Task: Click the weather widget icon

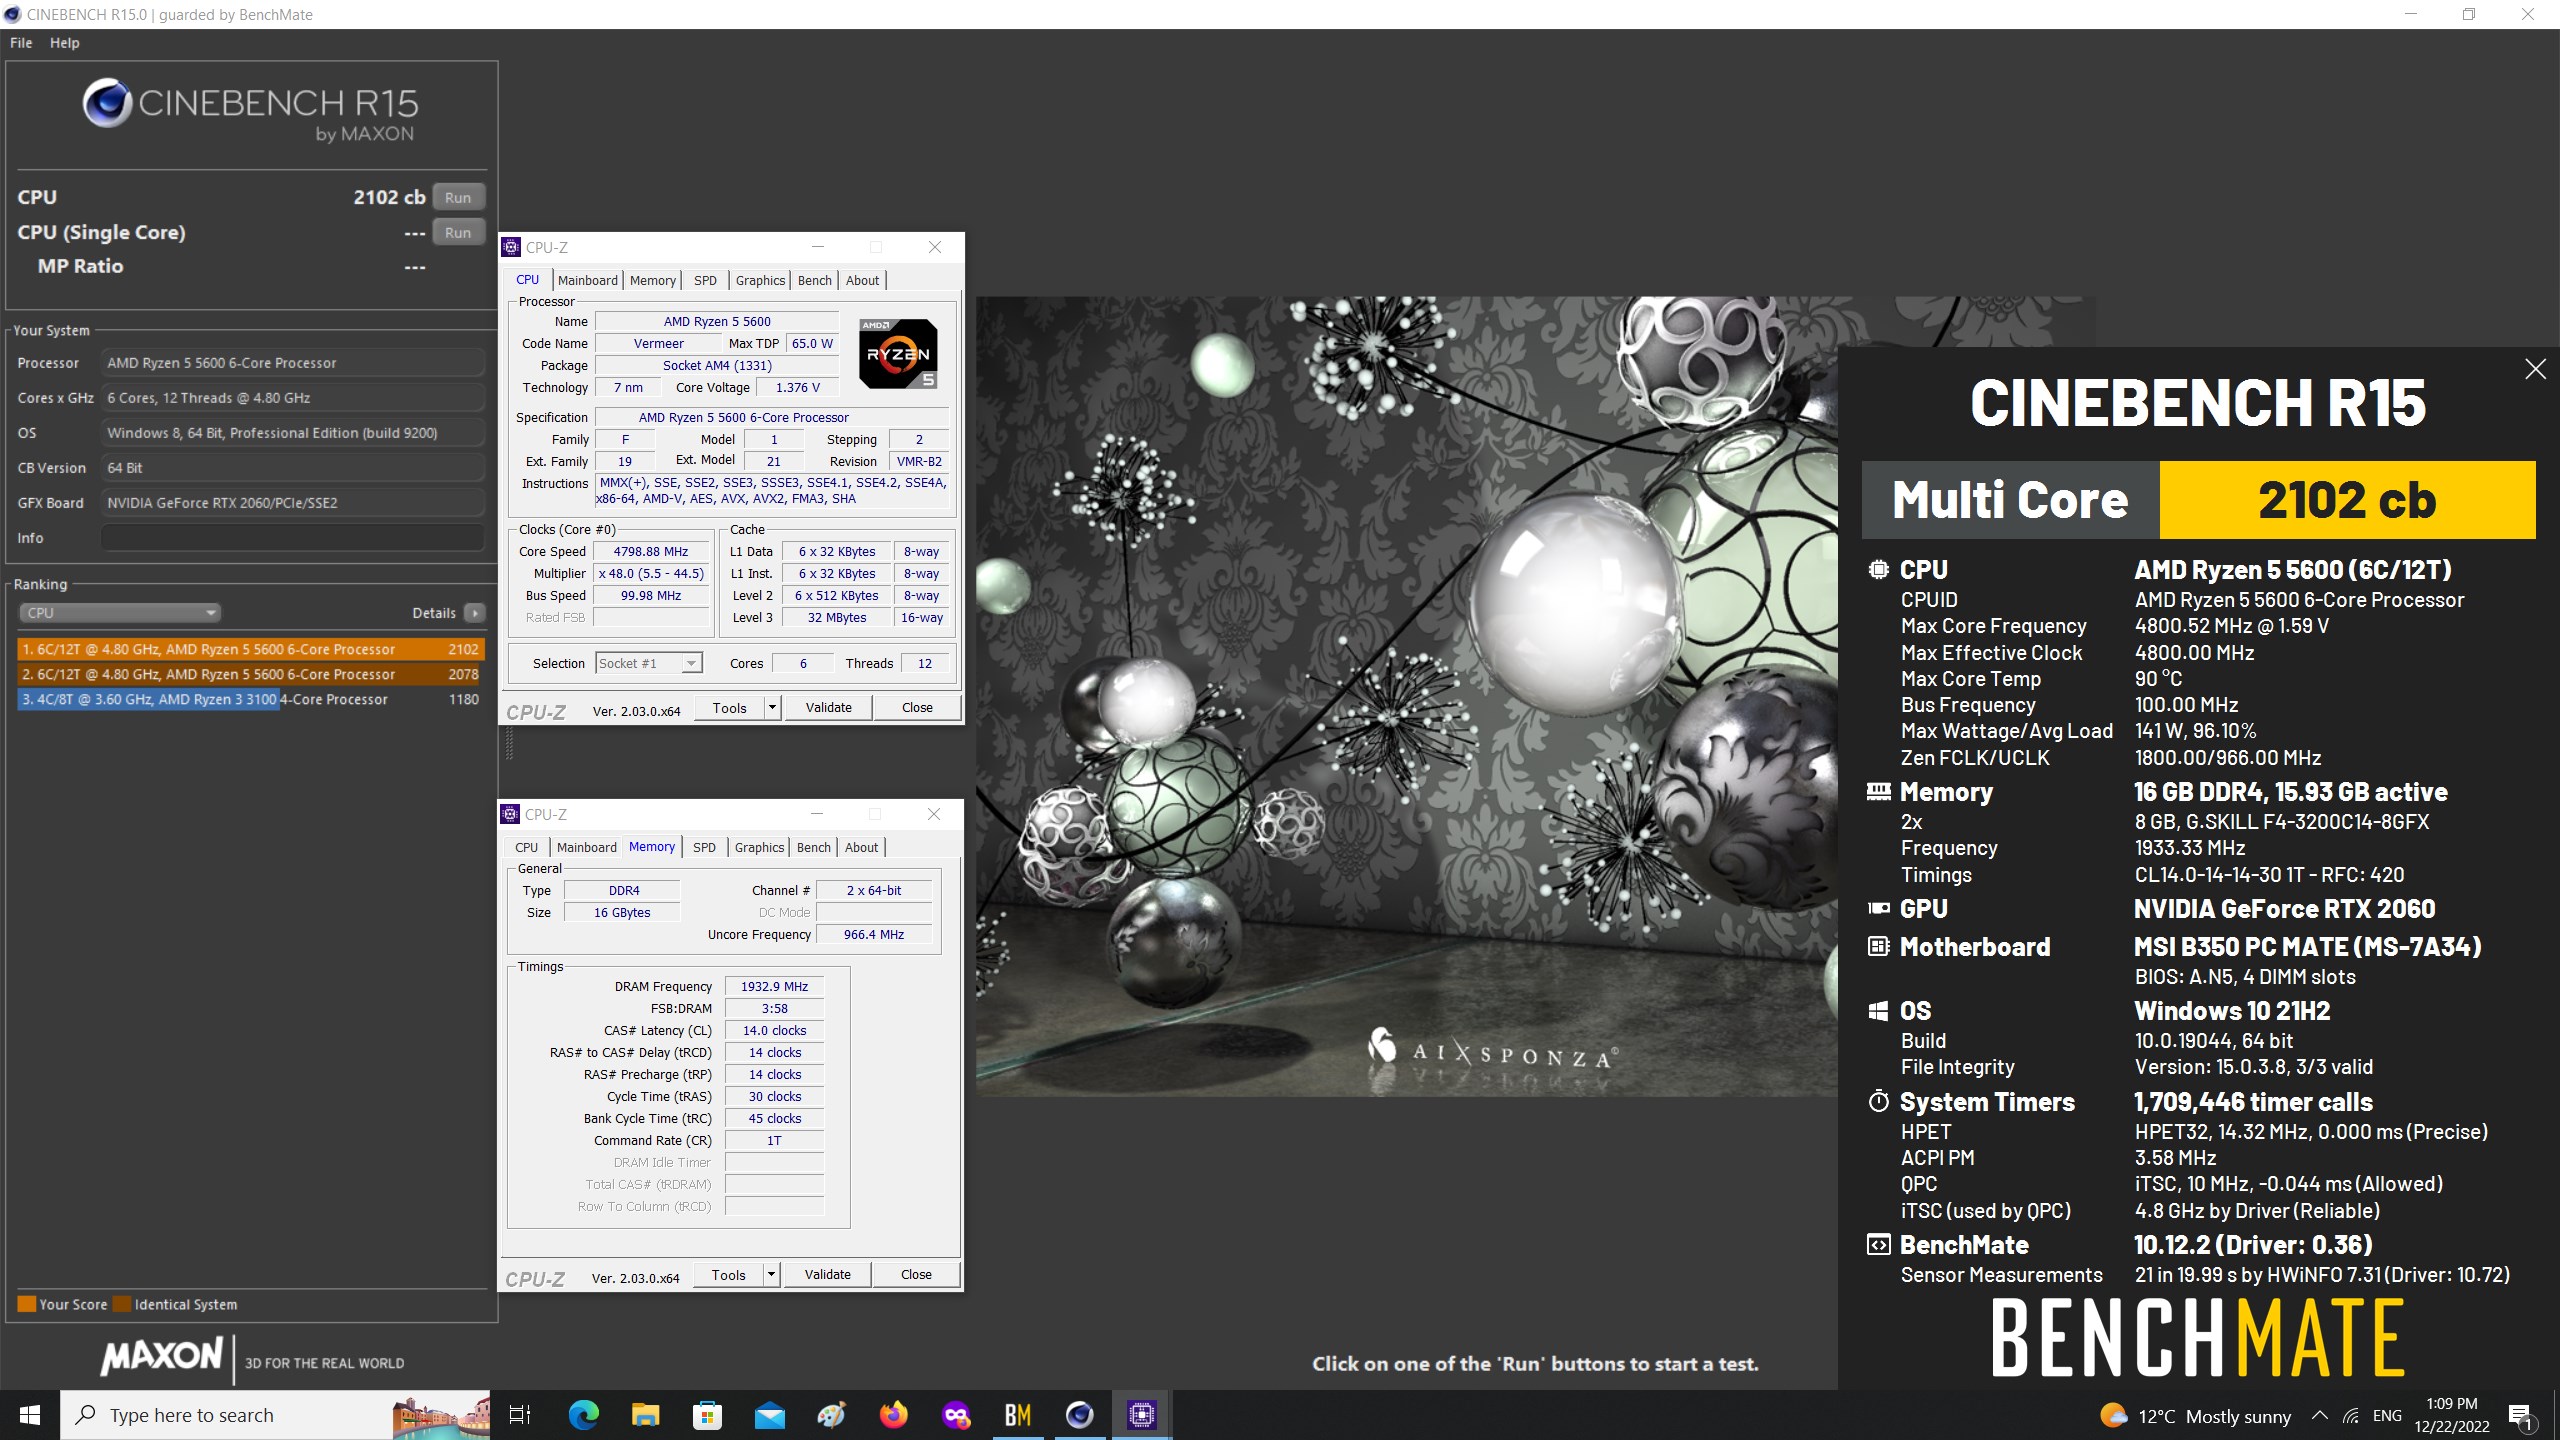Action: 2113,1415
